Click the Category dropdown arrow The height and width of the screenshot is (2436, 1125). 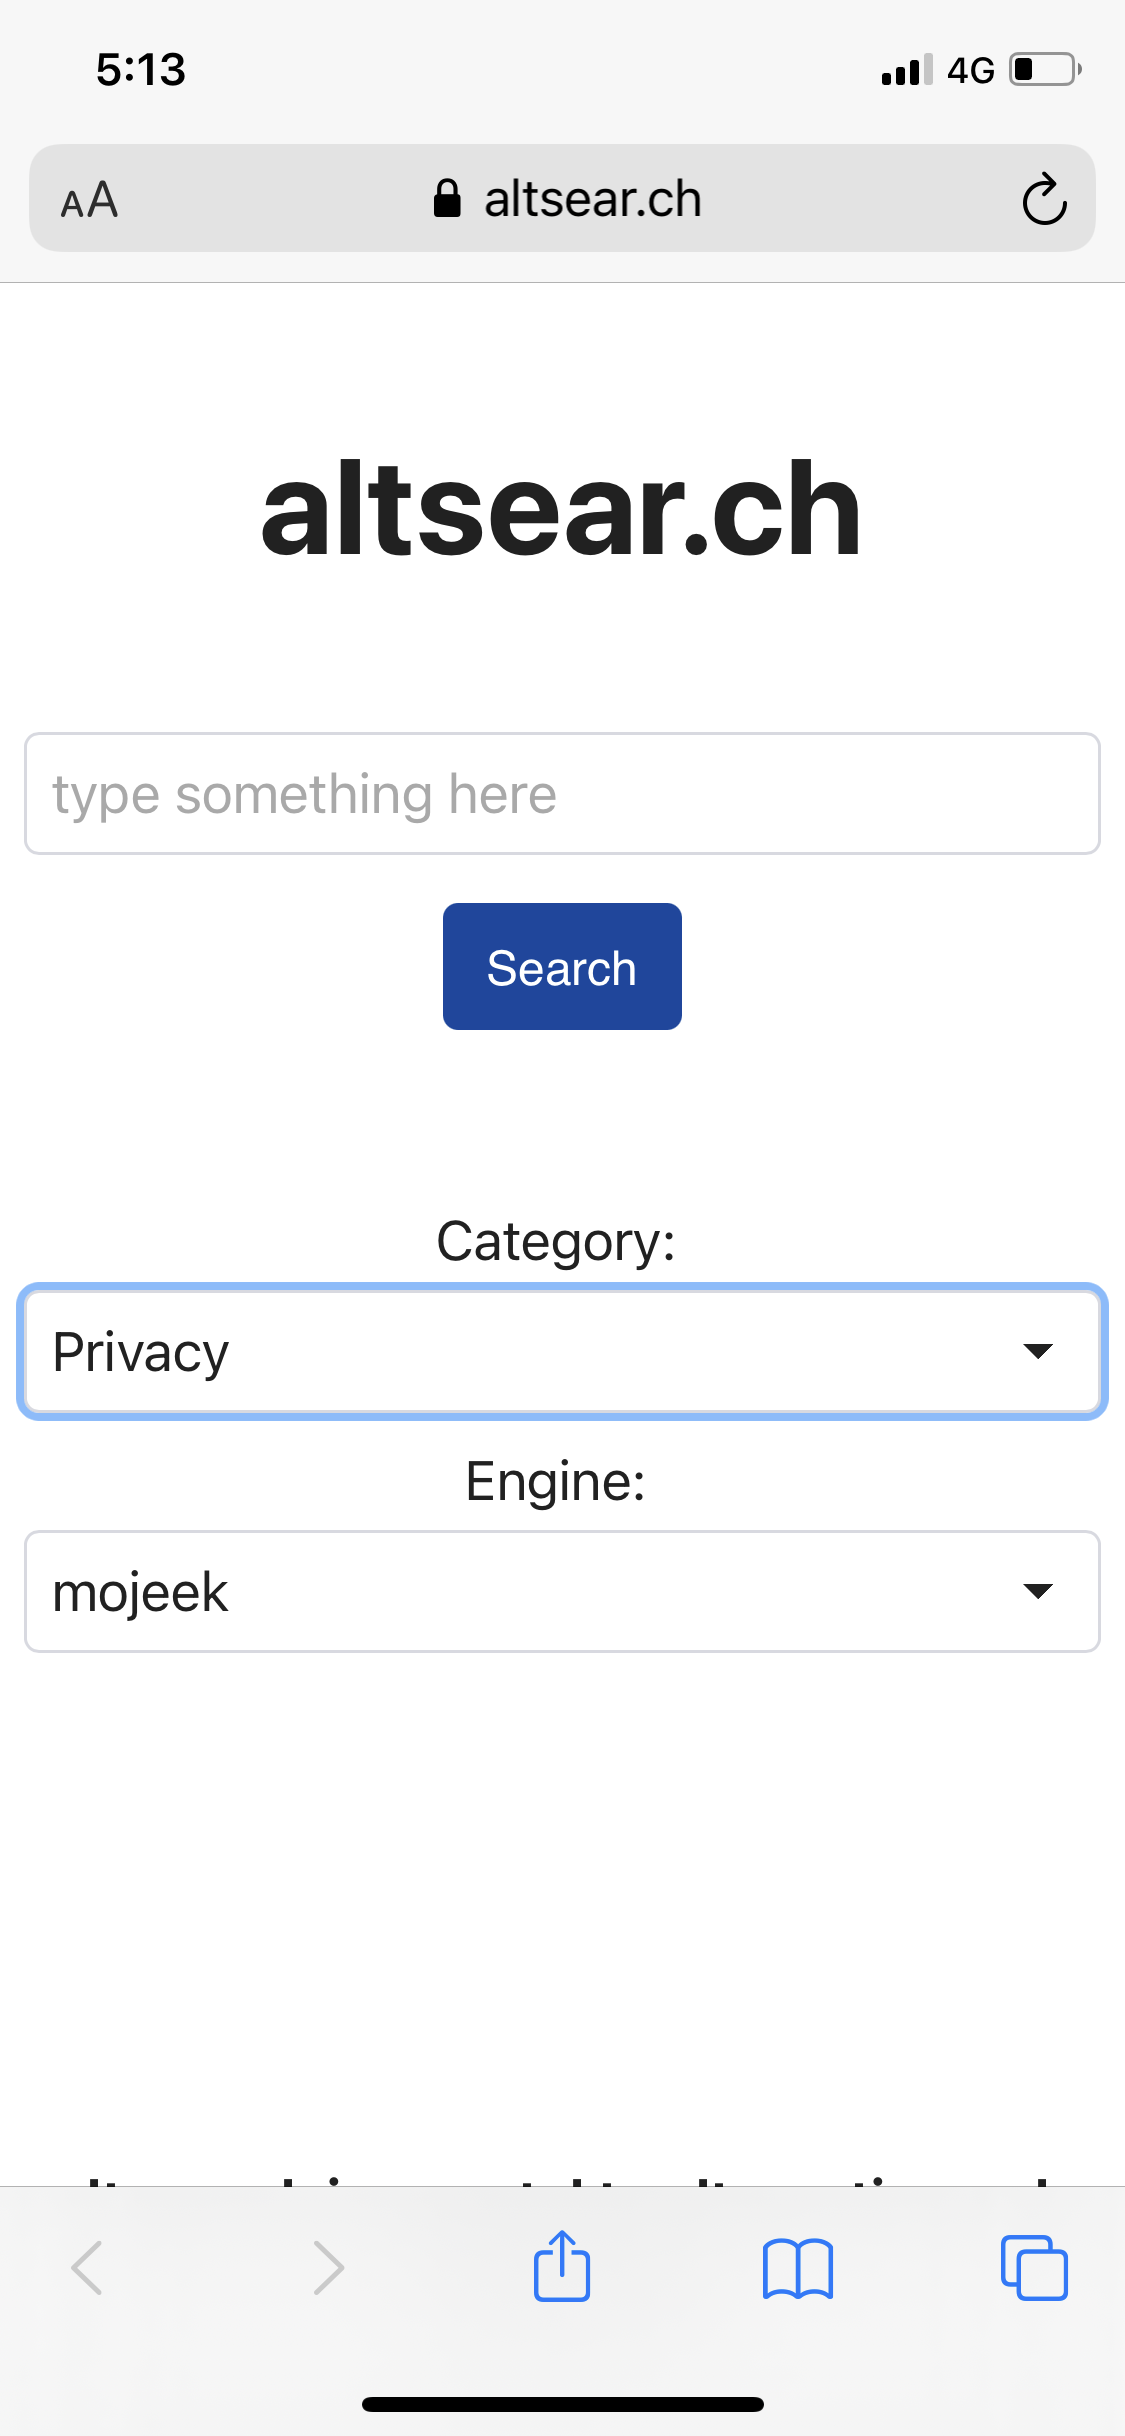1038,1352
